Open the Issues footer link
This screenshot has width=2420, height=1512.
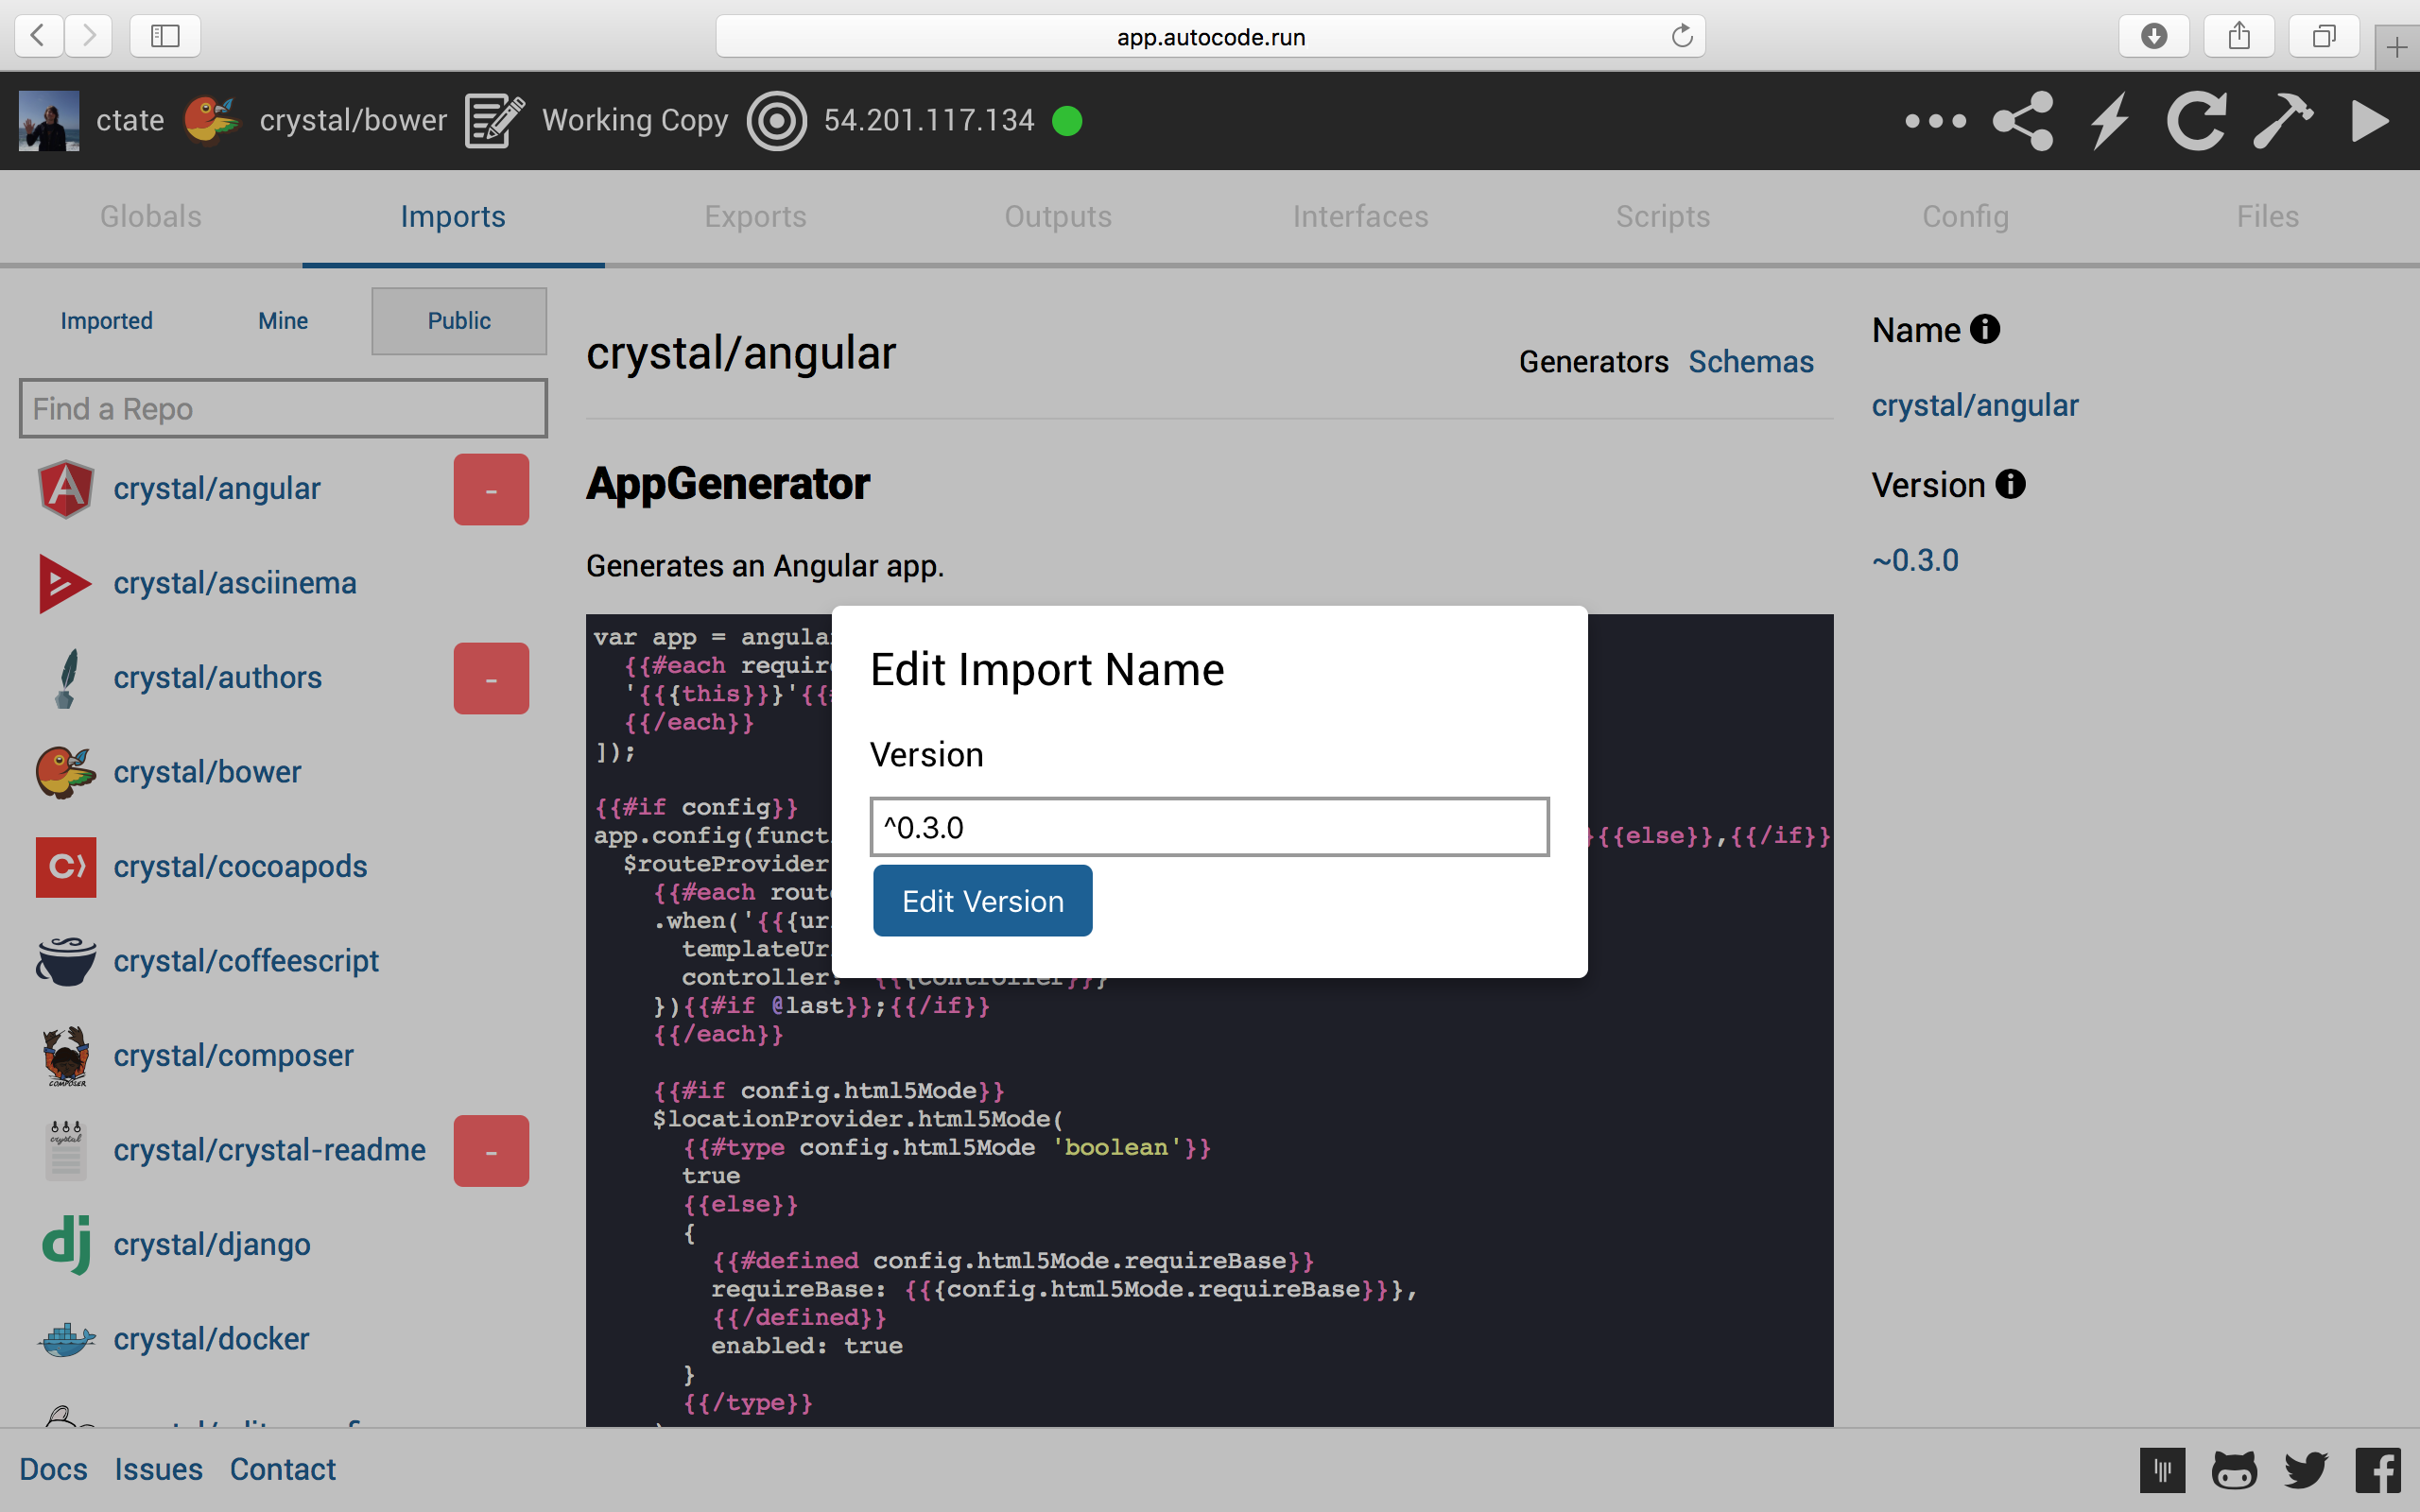point(158,1469)
